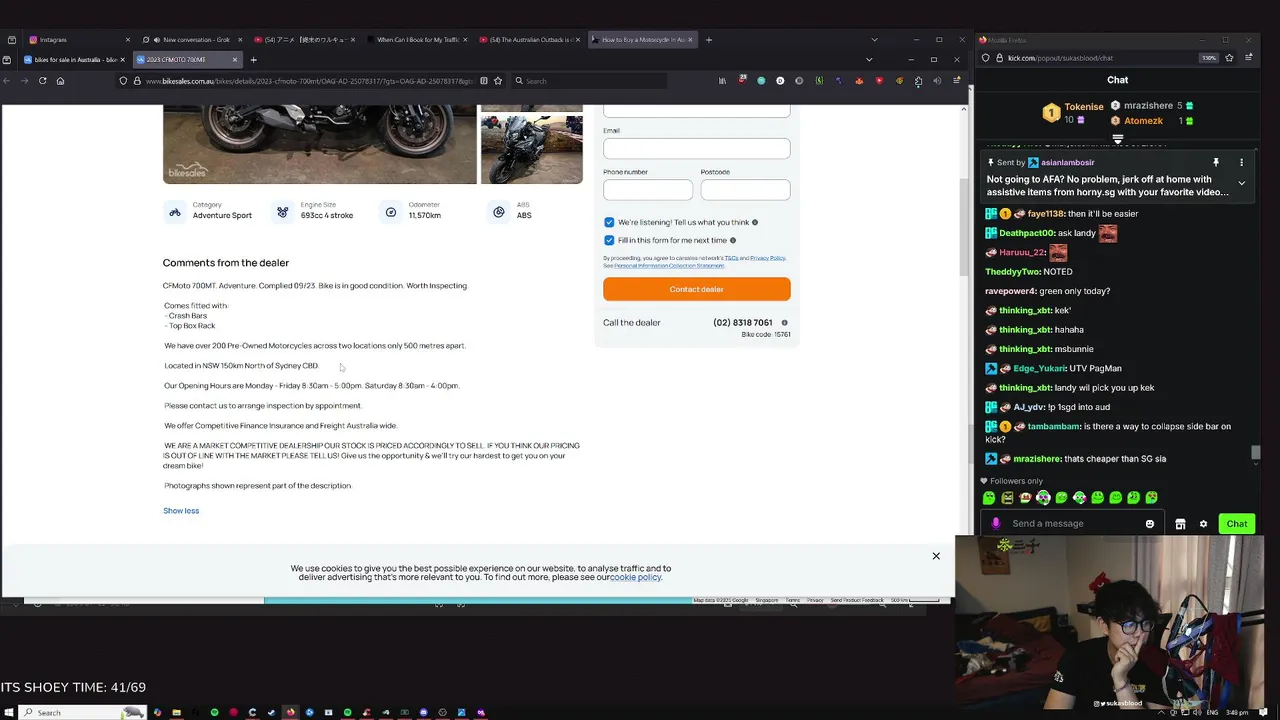Image resolution: width=1280 pixels, height=720 pixels.
Task: Open the tracking protection shield in bikesales window
Action: coord(123,81)
